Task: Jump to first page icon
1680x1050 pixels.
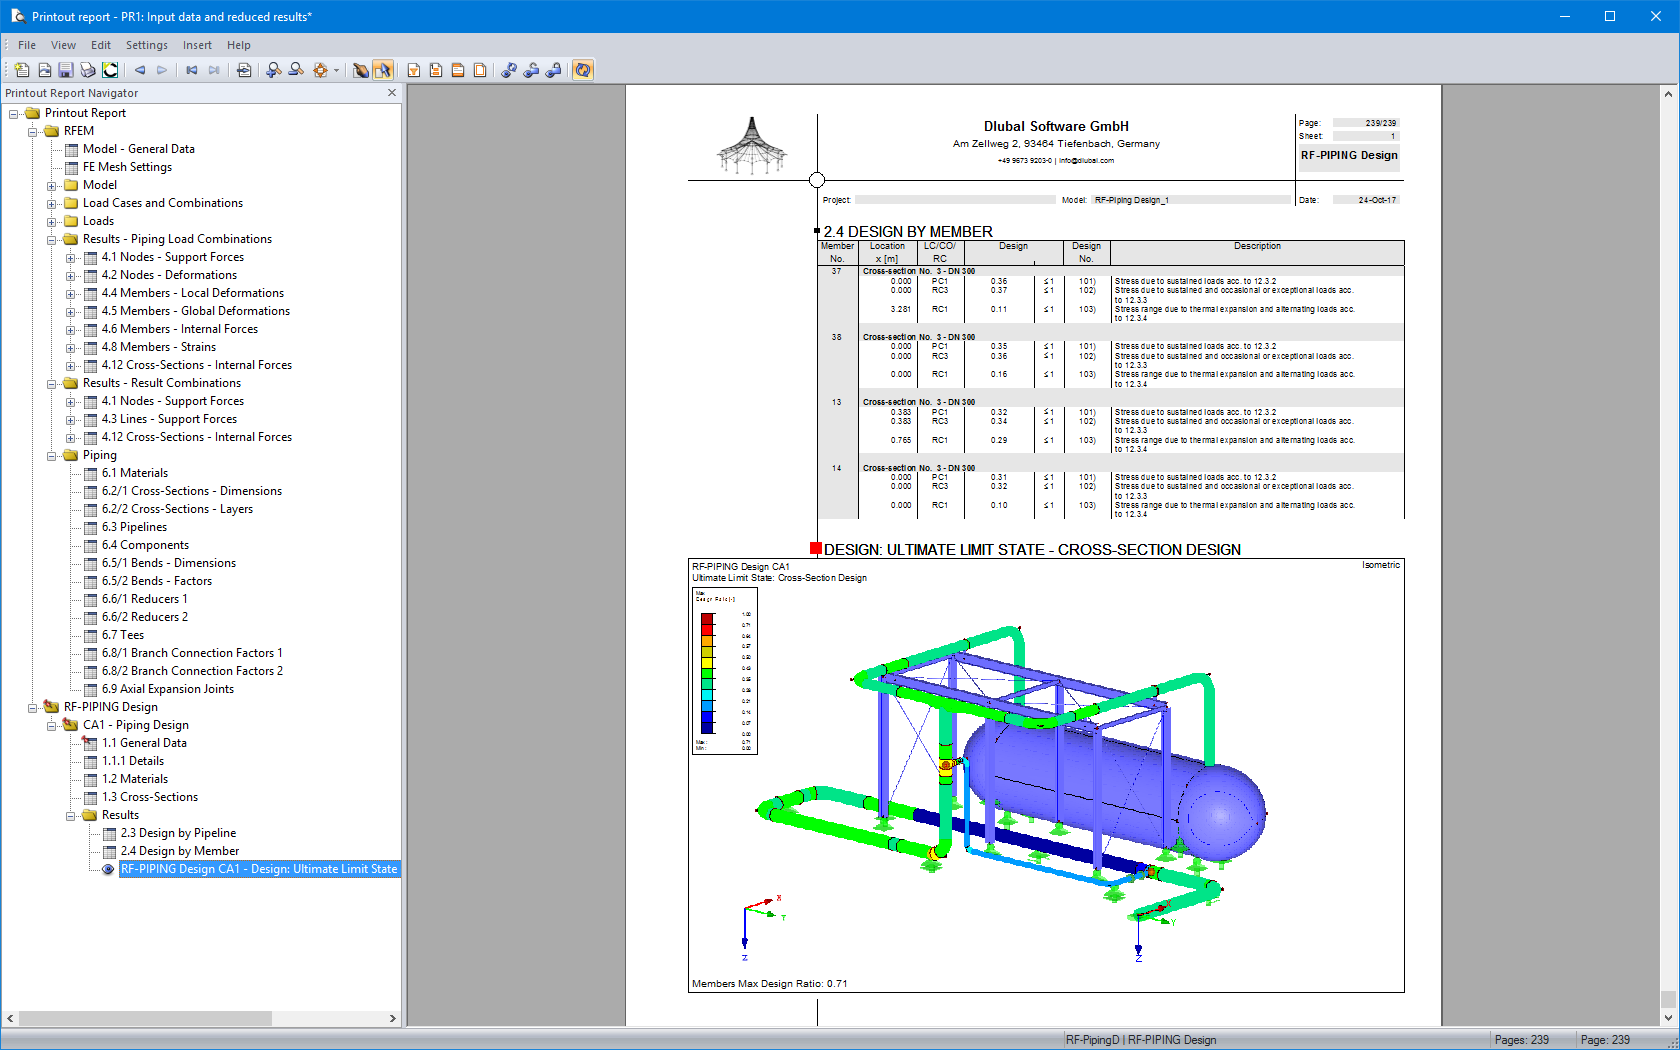Action: 191,70
